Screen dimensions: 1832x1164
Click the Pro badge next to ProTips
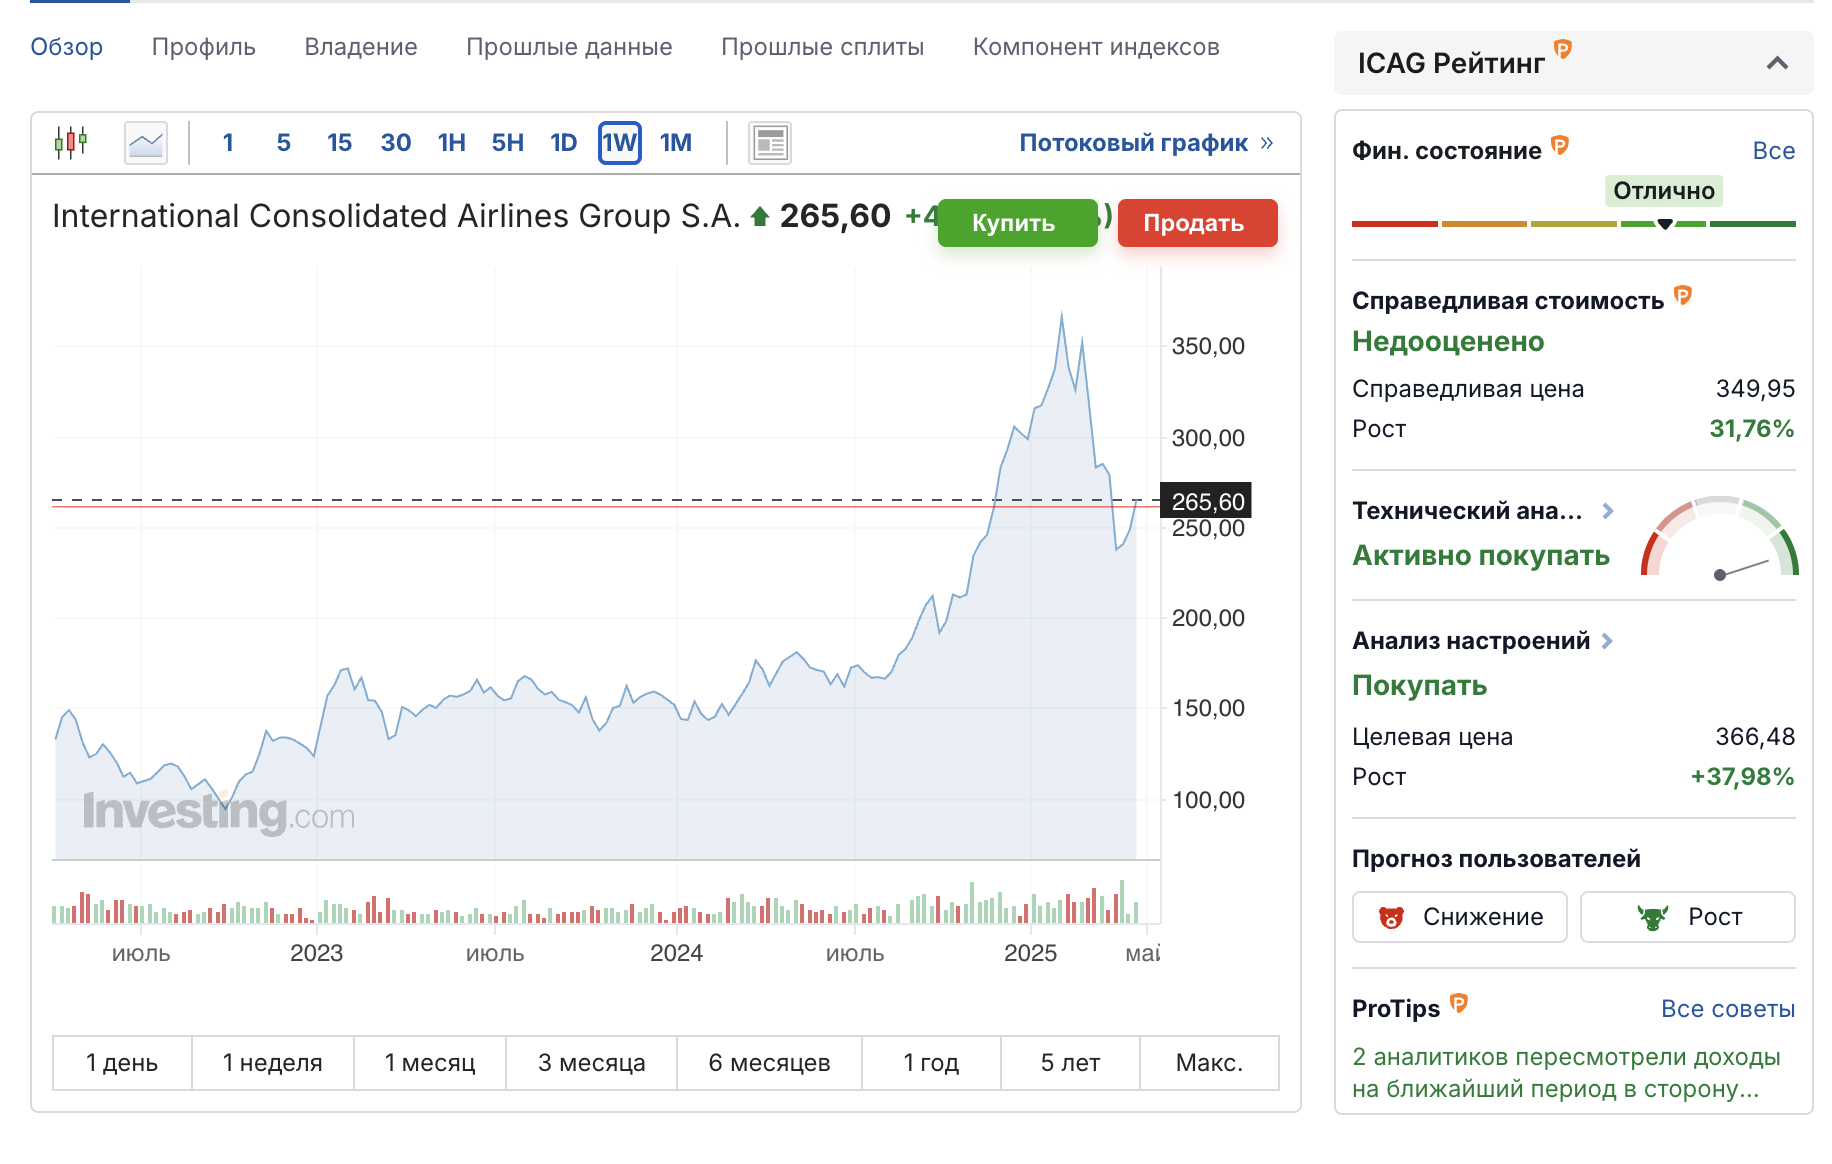1459,1002
